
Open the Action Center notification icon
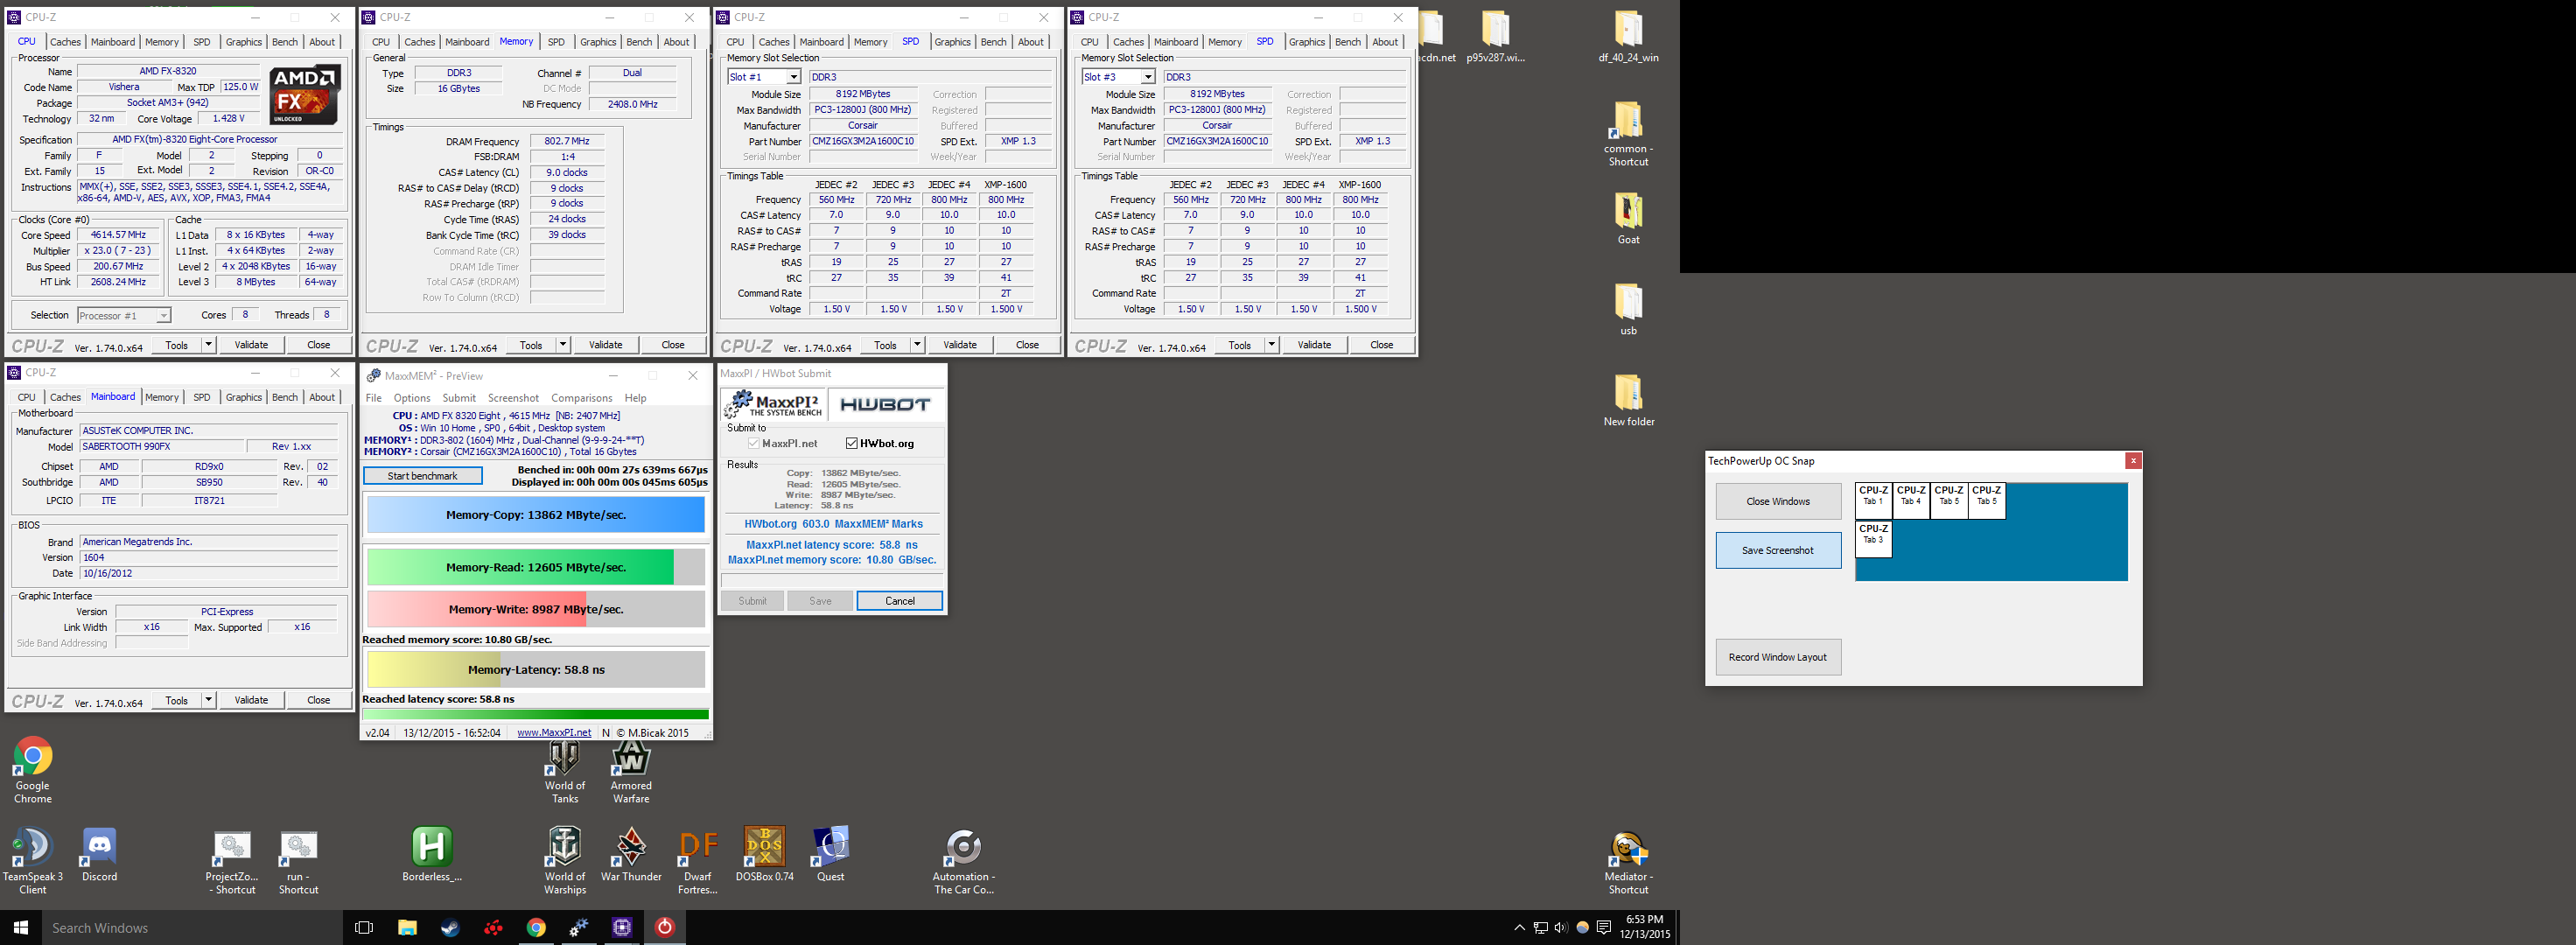(1604, 927)
